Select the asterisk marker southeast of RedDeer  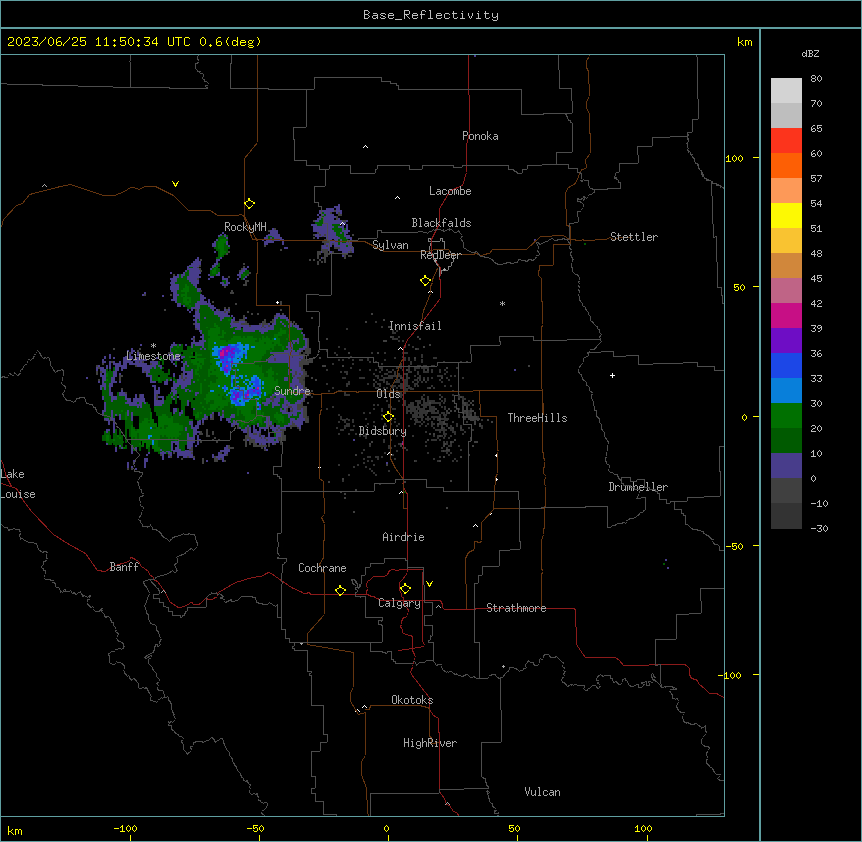502,303
